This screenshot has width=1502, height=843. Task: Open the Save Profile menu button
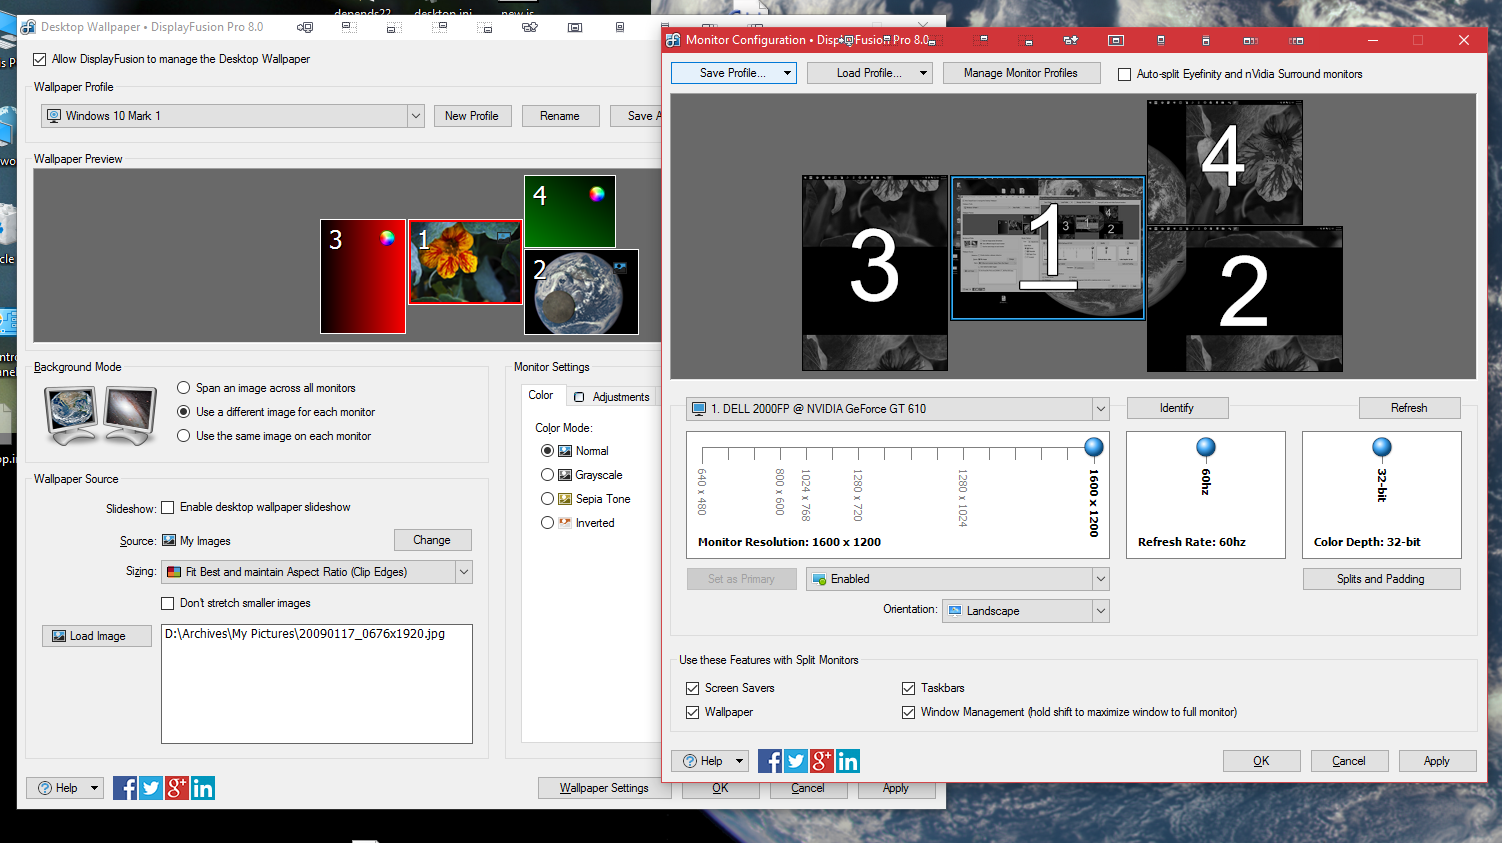(x=733, y=73)
